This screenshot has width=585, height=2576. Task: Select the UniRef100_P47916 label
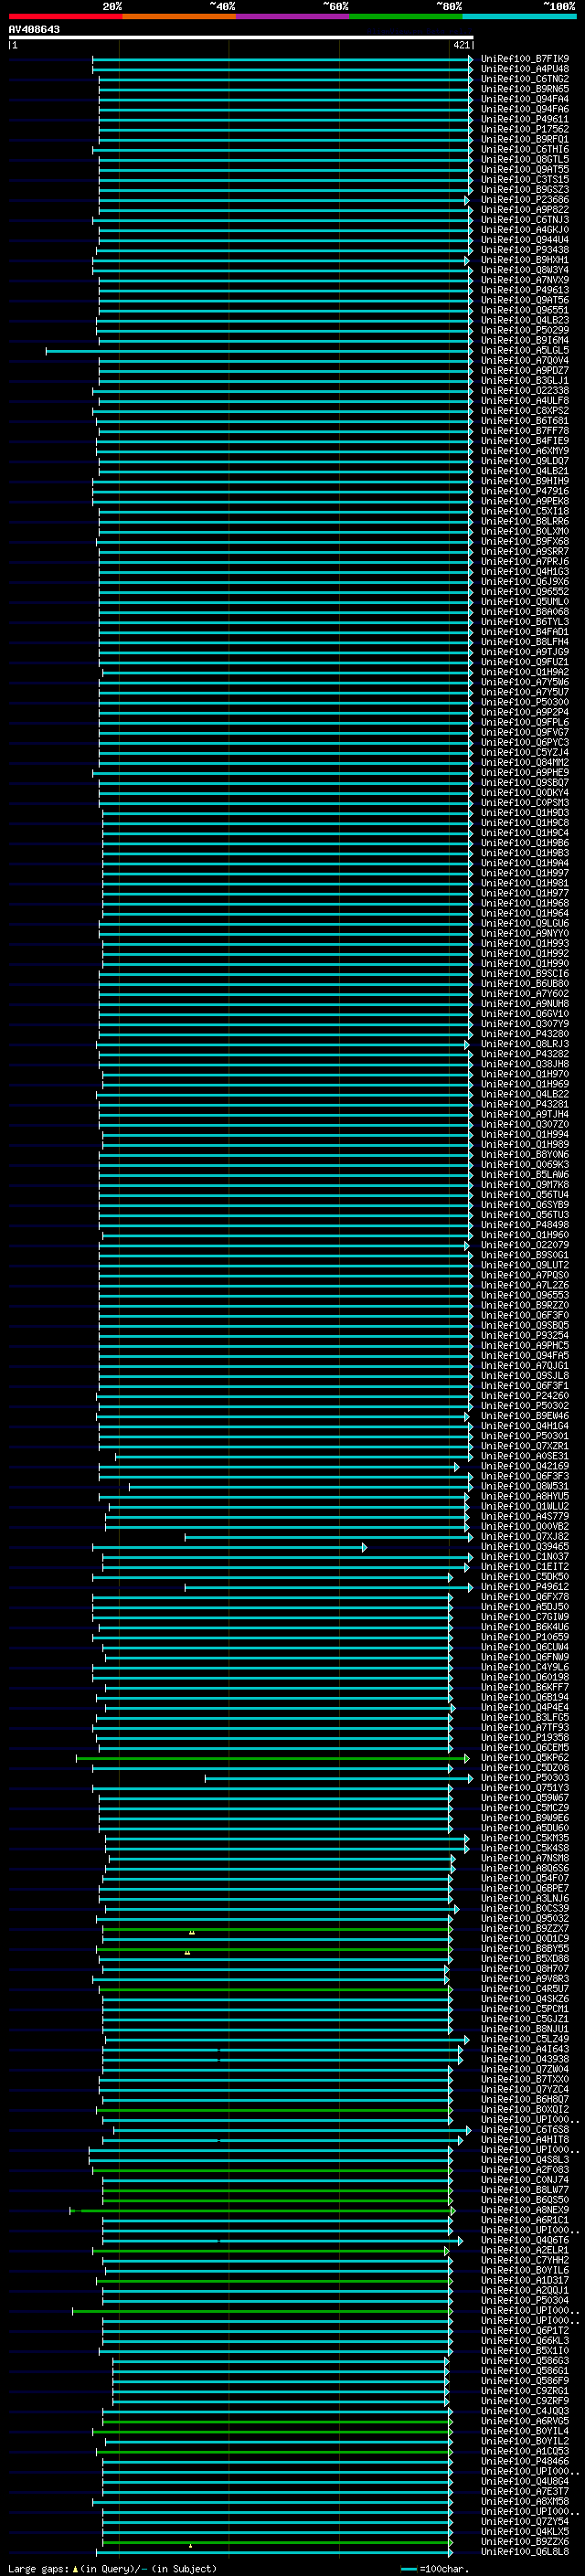[525, 491]
